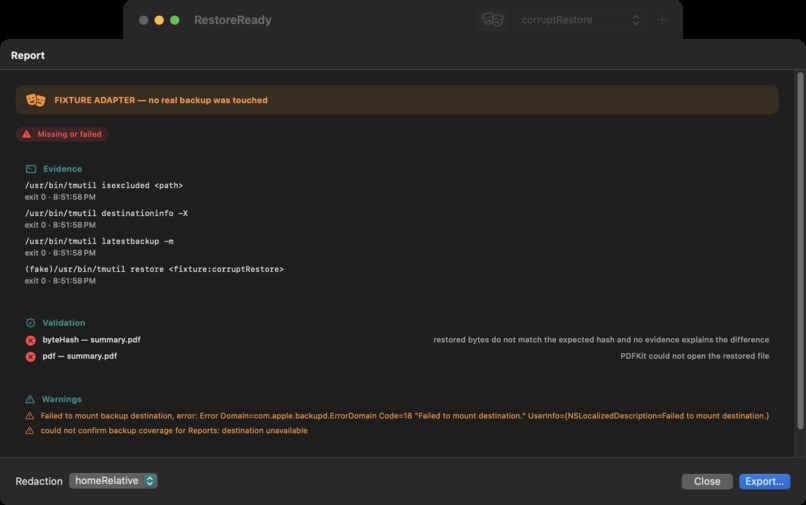Image resolution: width=806 pixels, height=505 pixels.
Task: Click the Evidence section heading
Action: pyautogui.click(x=62, y=169)
